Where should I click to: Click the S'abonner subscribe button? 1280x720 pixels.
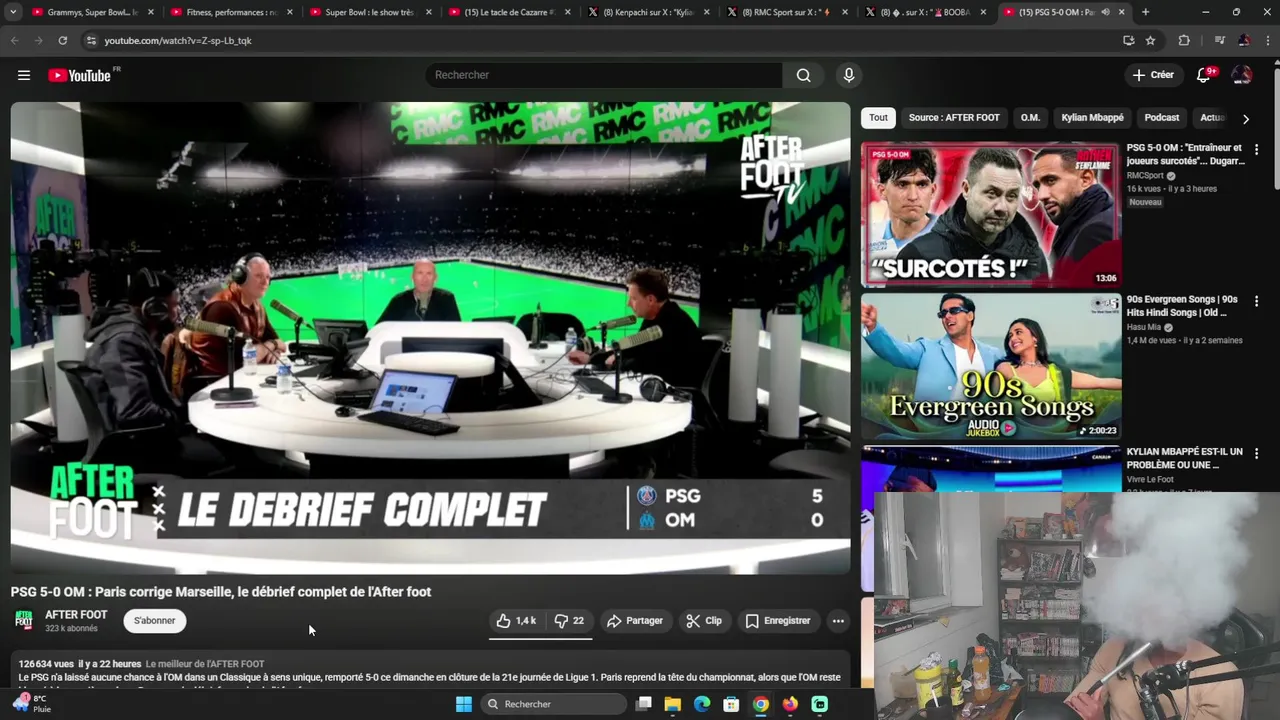(155, 621)
